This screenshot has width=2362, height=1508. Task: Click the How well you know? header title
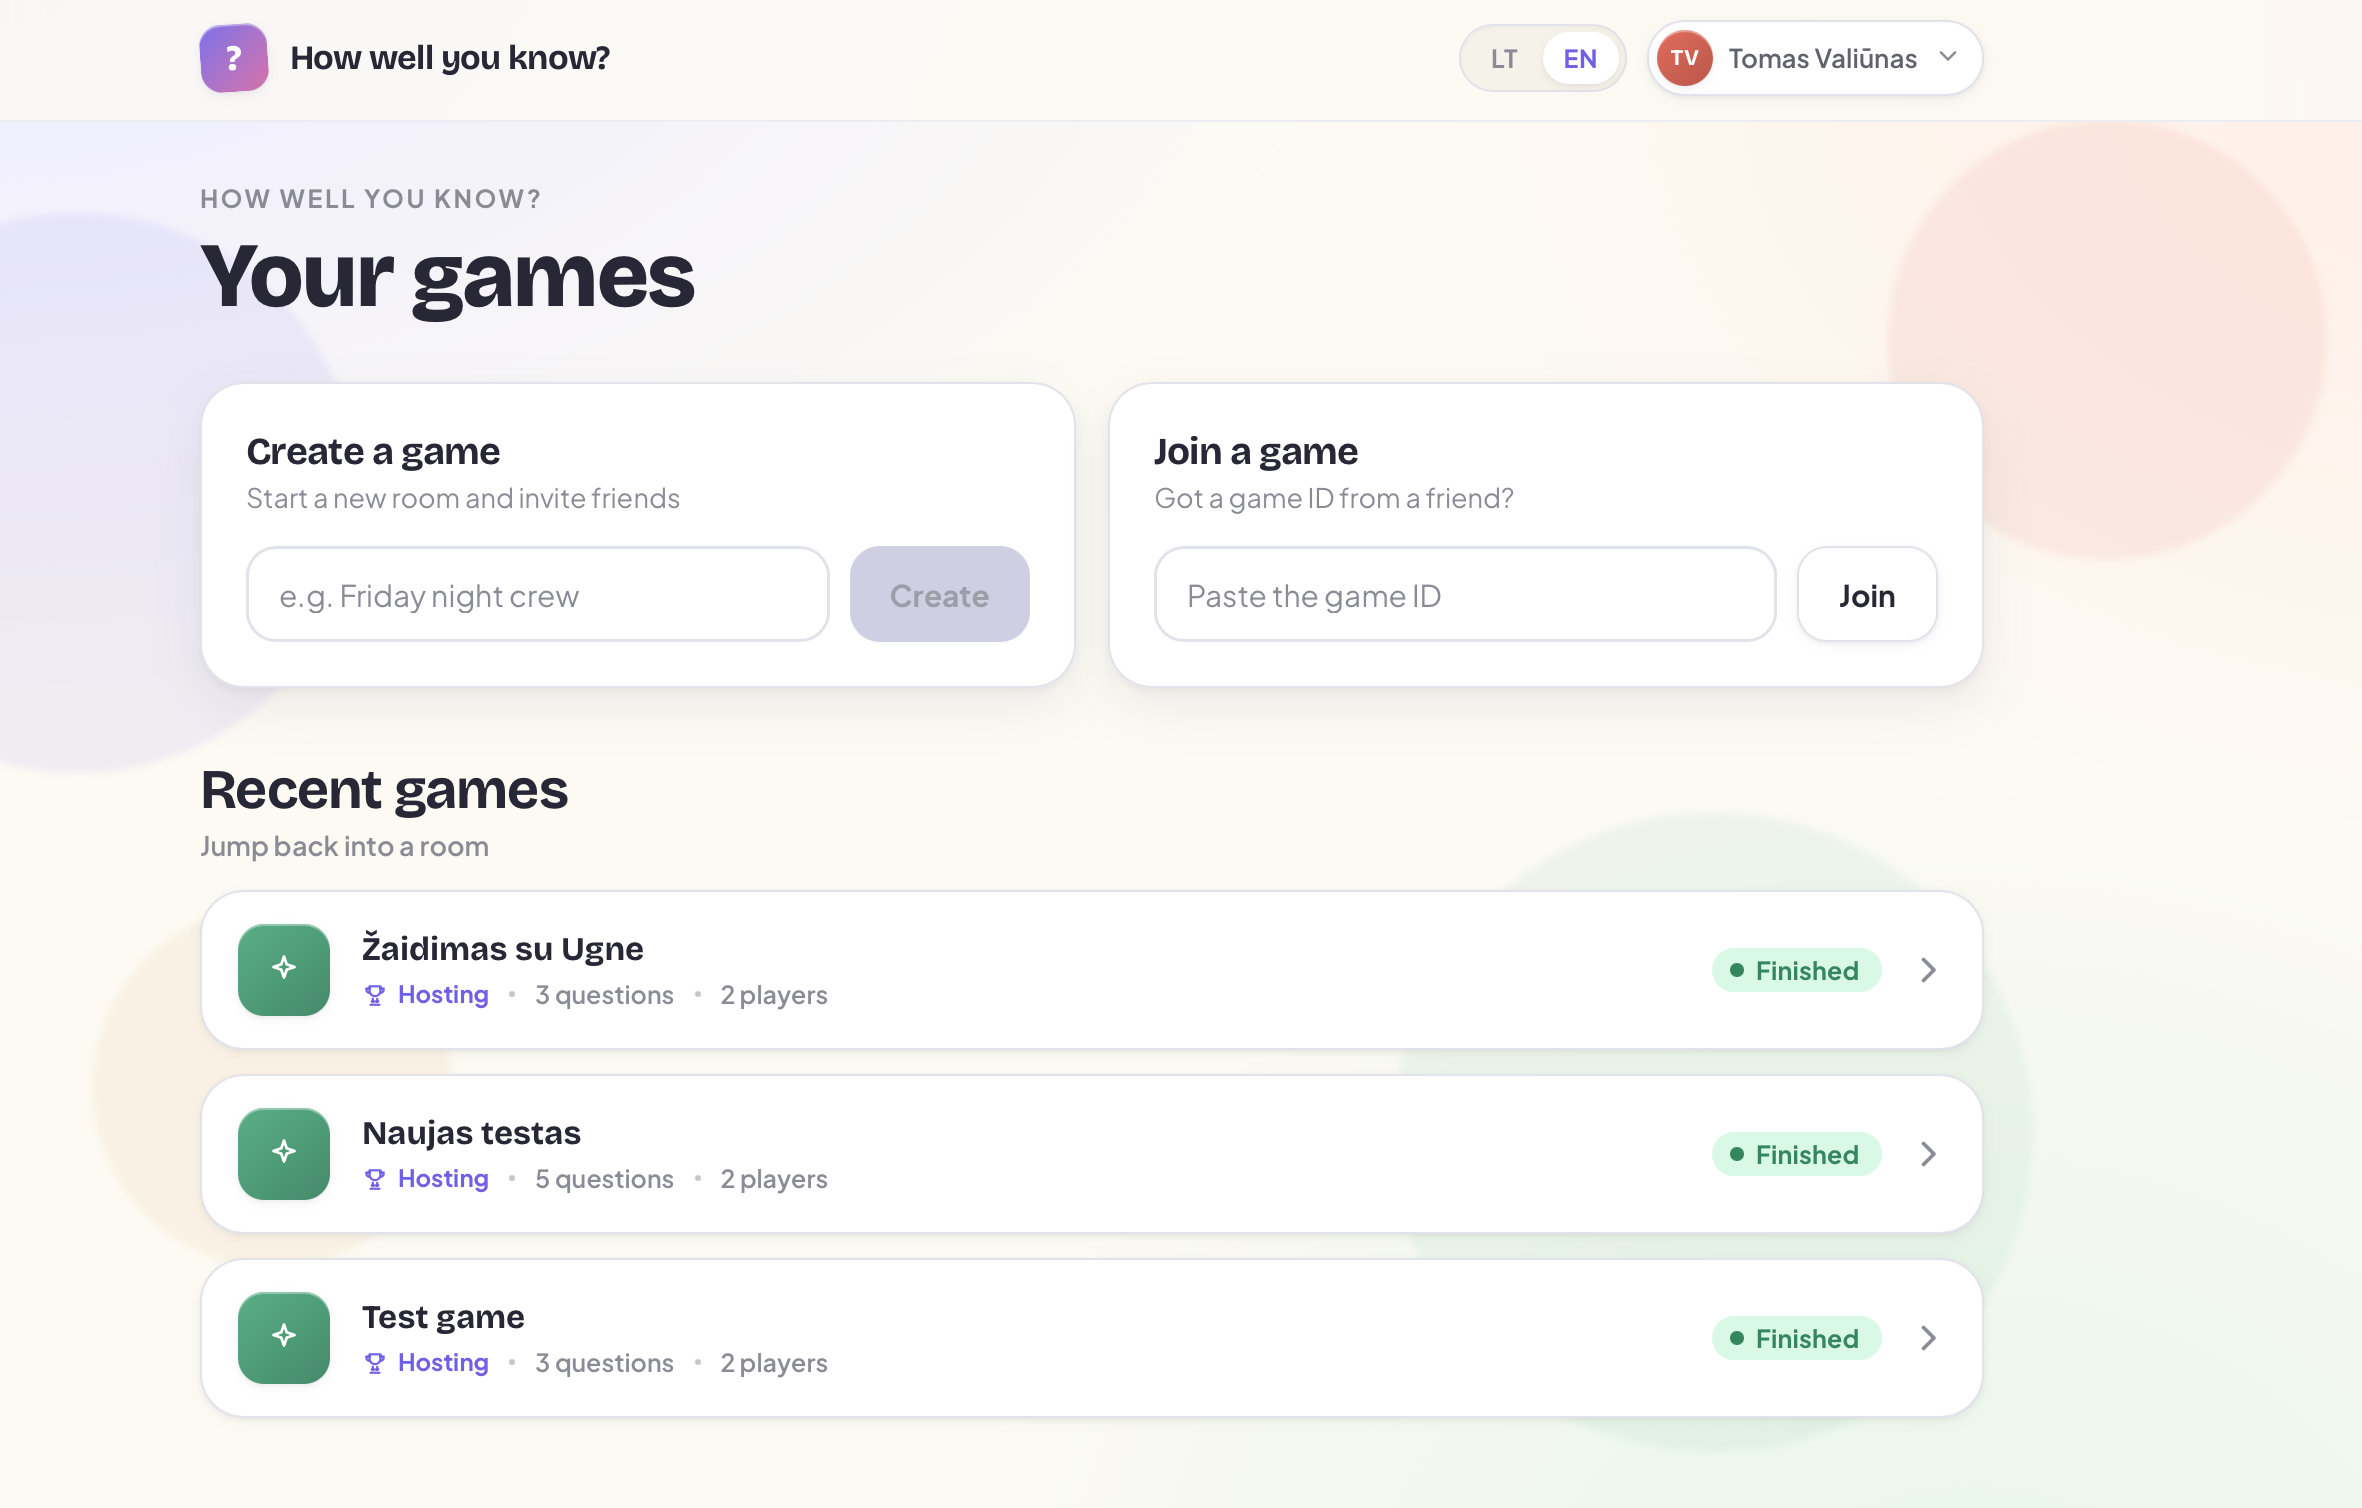tap(450, 58)
